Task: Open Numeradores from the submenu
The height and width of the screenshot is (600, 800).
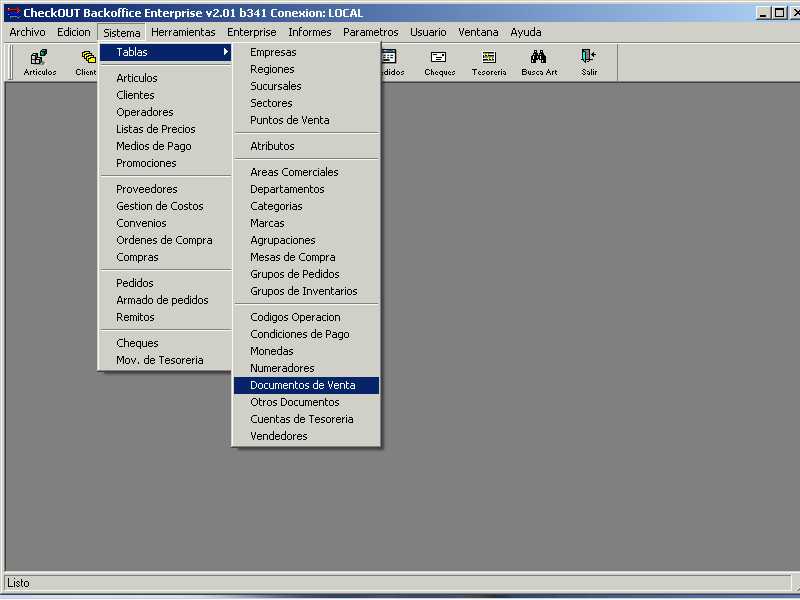Action: [x=306, y=368]
